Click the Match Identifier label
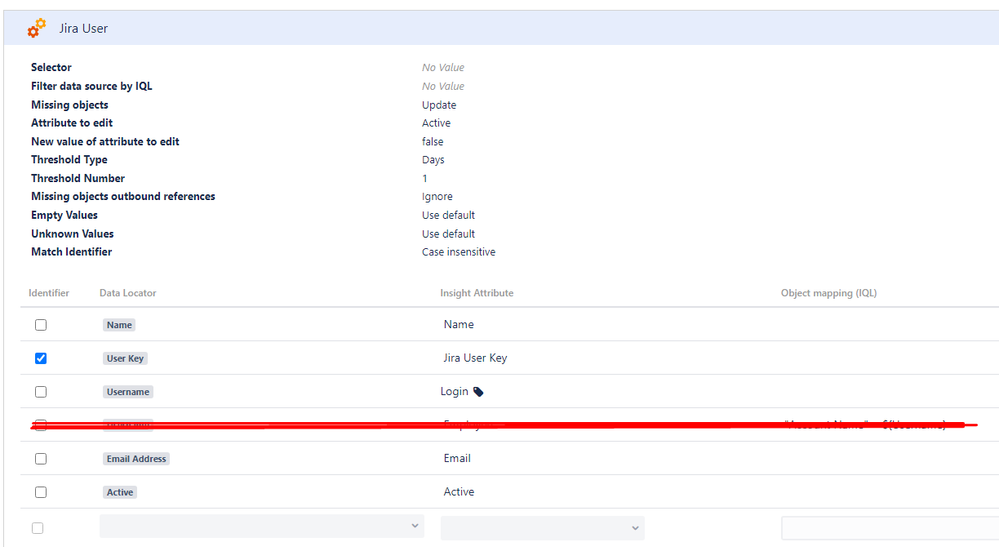The height and width of the screenshot is (547, 999). point(71,252)
